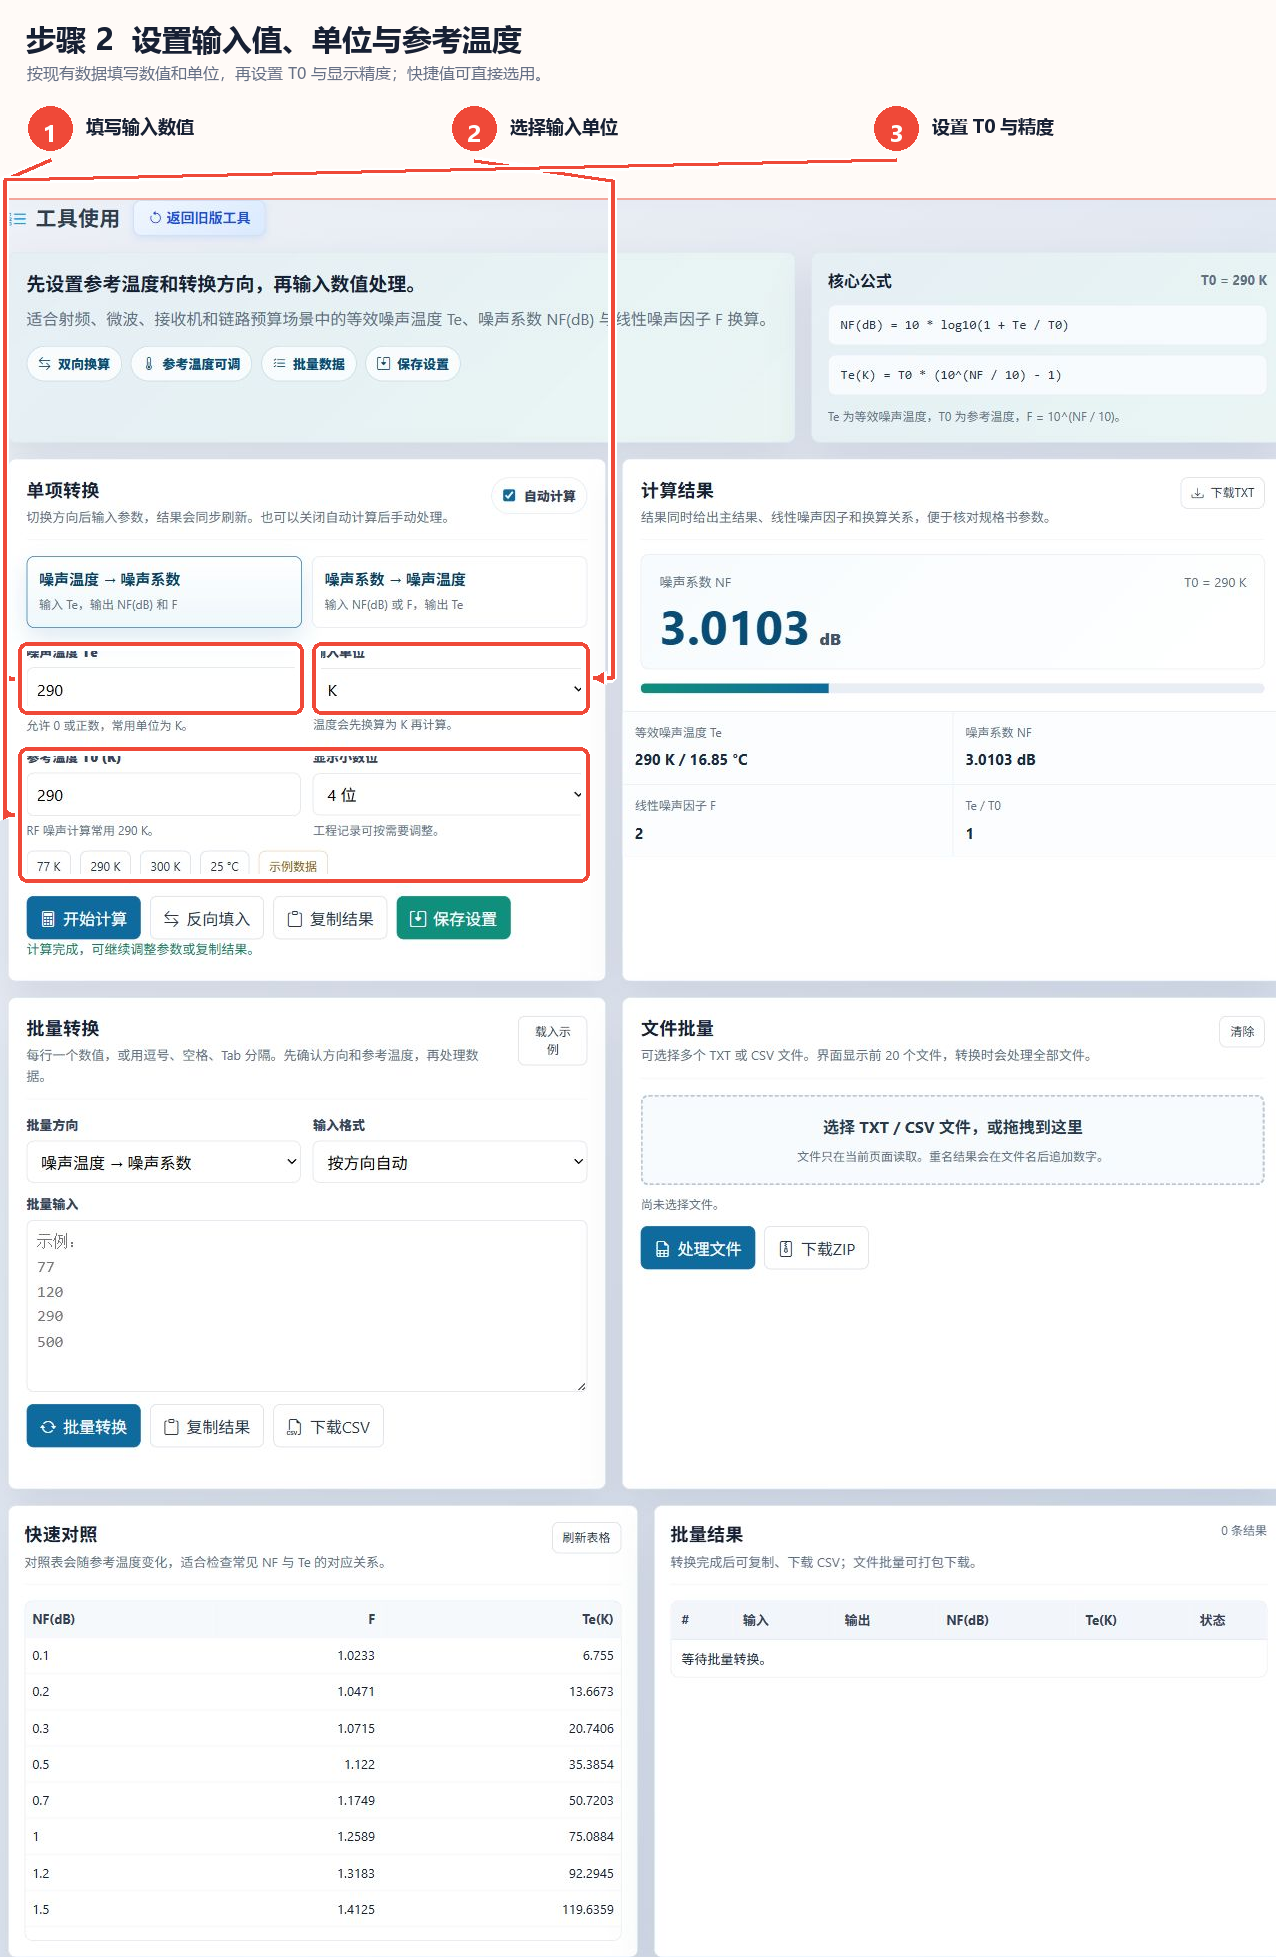Click the TXT / CSV file drop zone
The width and height of the screenshot is (1276, 1957).
(x=952, y=1140)
